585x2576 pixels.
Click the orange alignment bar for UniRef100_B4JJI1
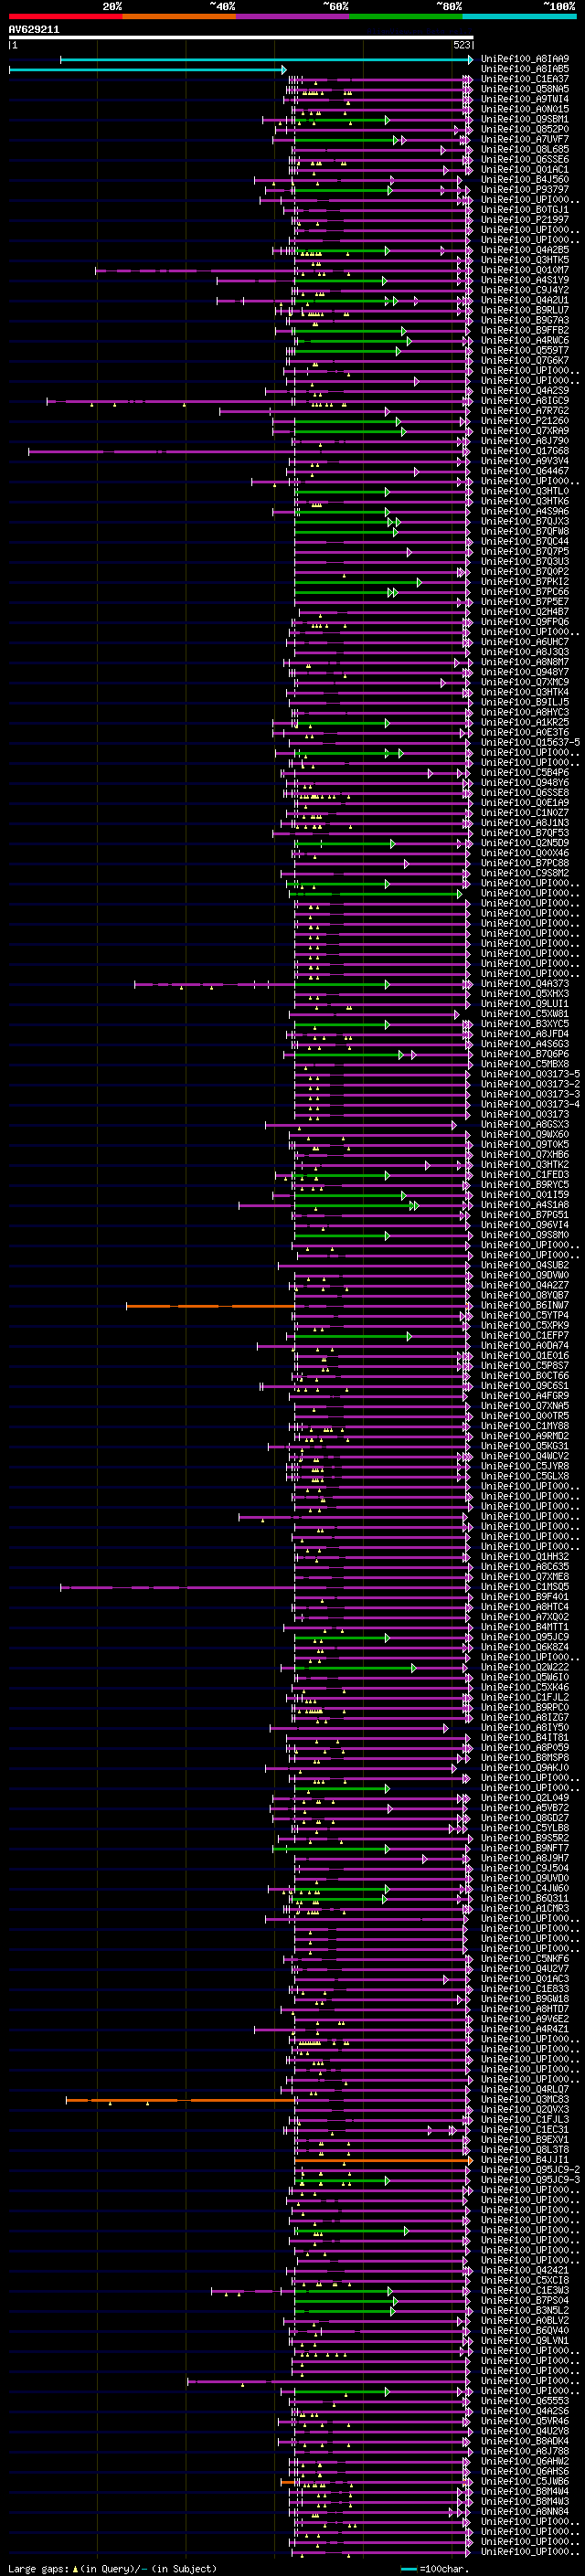[x=383, y=2160]
